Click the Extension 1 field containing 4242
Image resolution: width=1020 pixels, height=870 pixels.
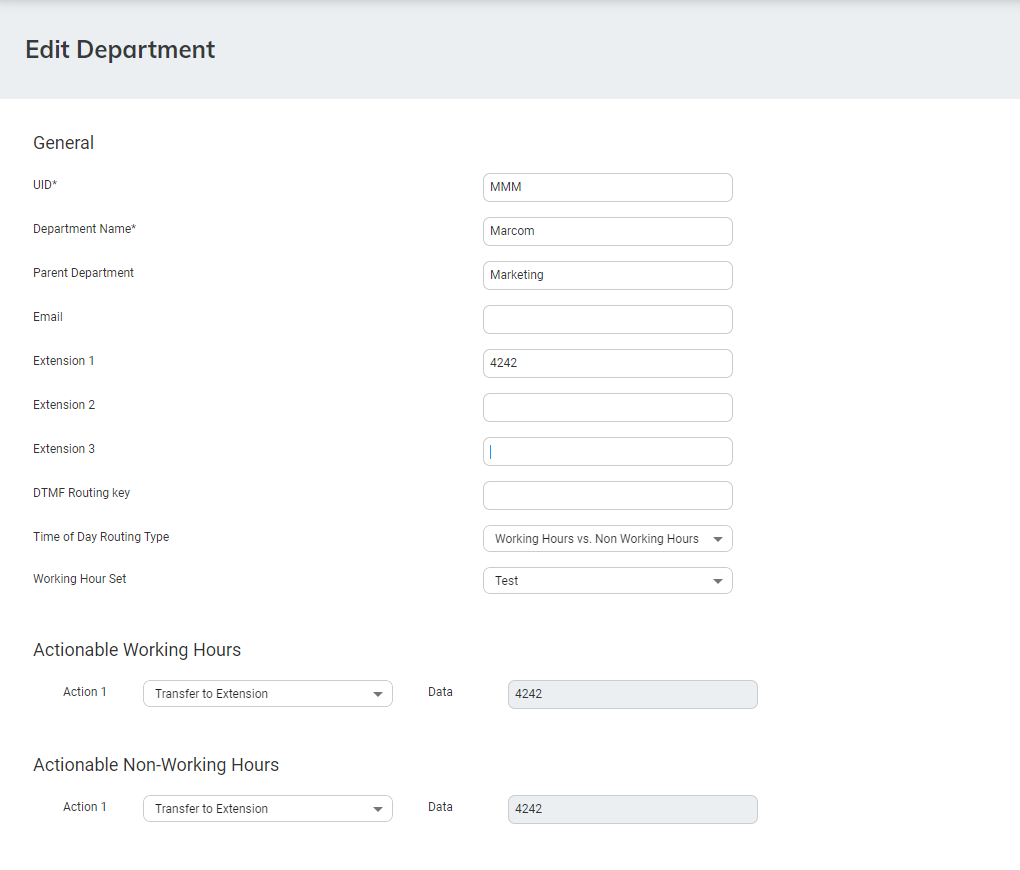607,363
